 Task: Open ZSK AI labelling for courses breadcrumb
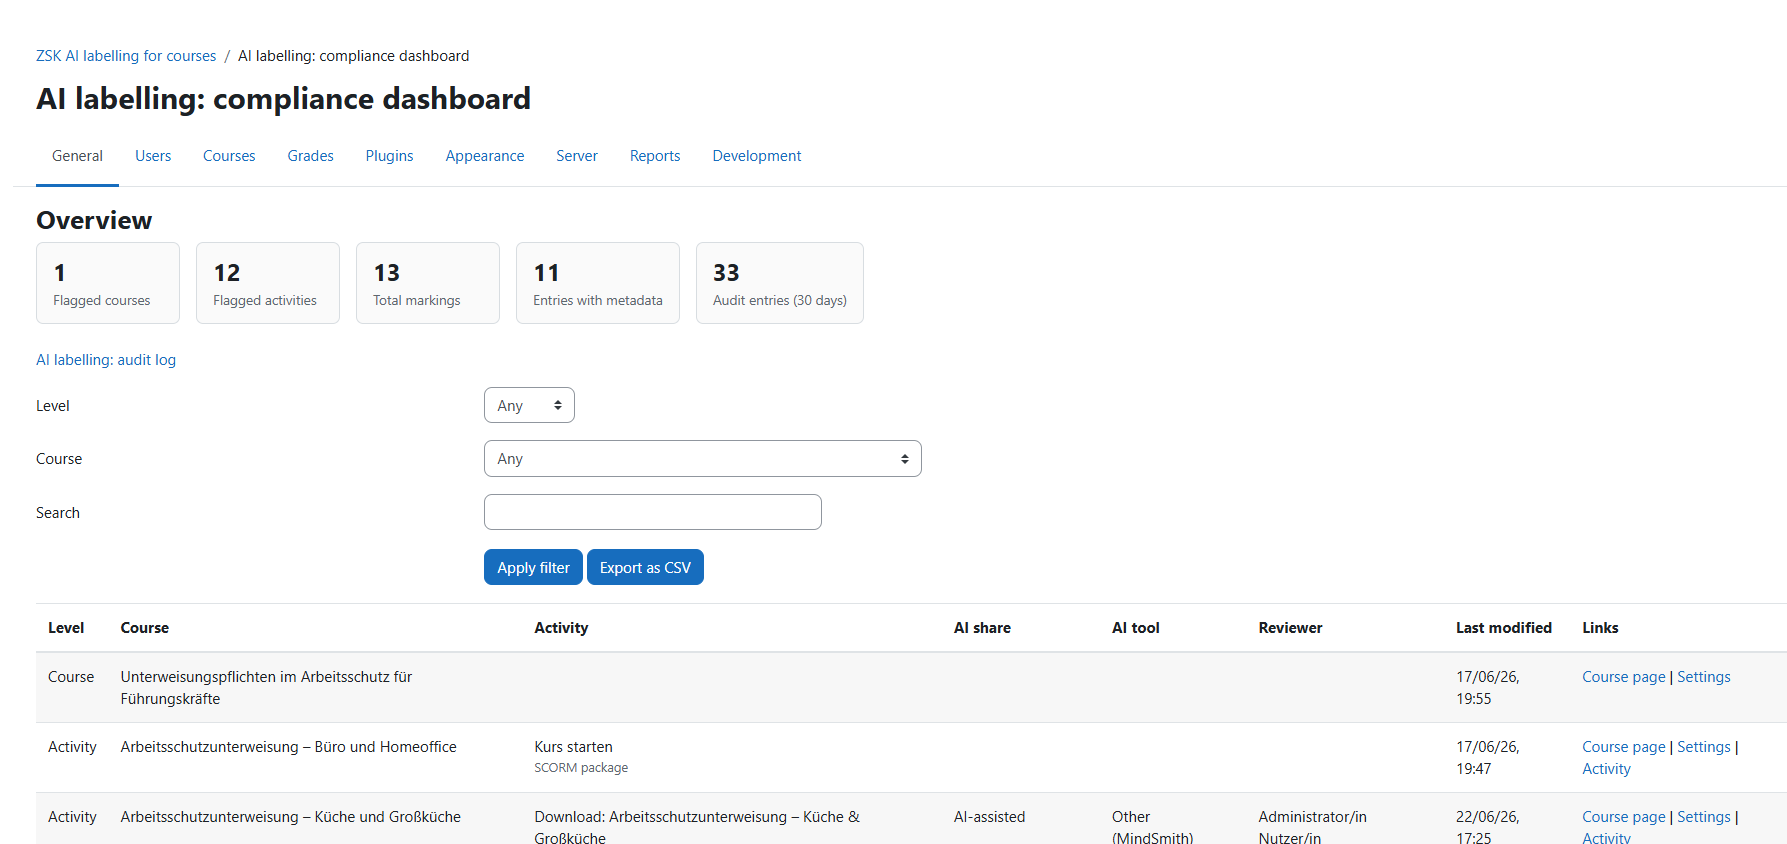click(126, 56)
